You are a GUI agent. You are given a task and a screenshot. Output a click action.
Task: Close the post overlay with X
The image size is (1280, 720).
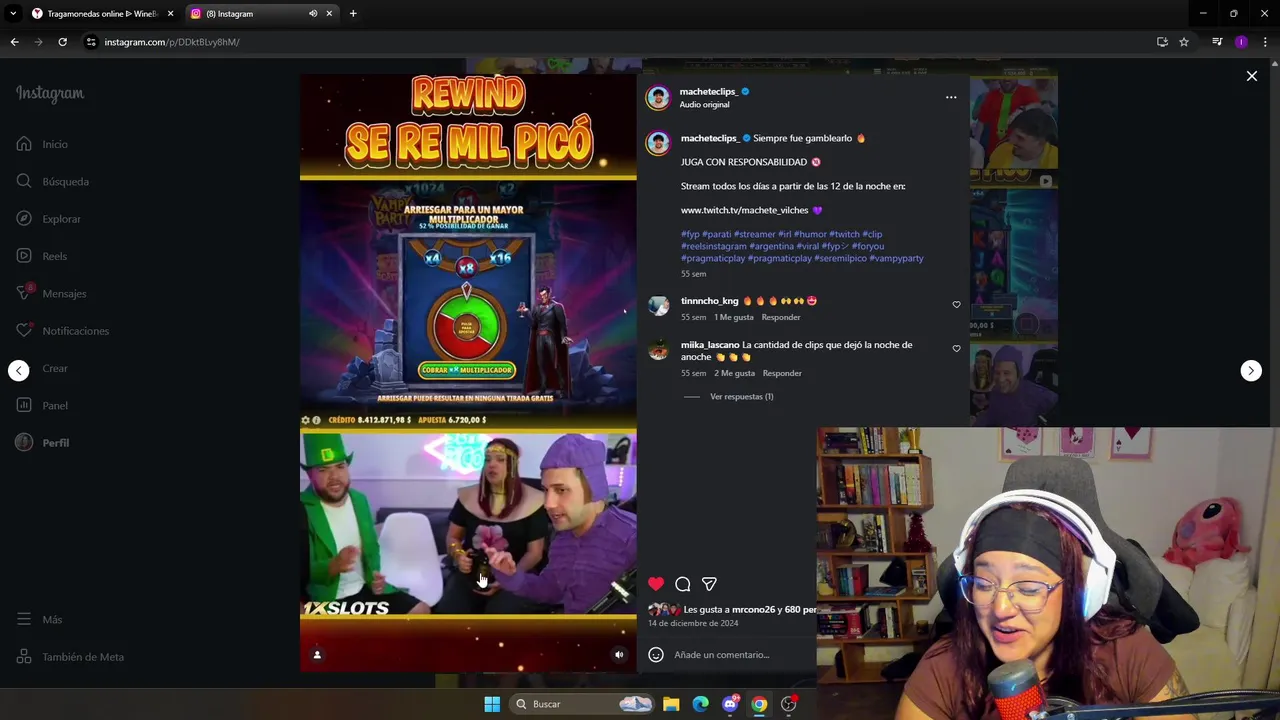click(1251, 76)
